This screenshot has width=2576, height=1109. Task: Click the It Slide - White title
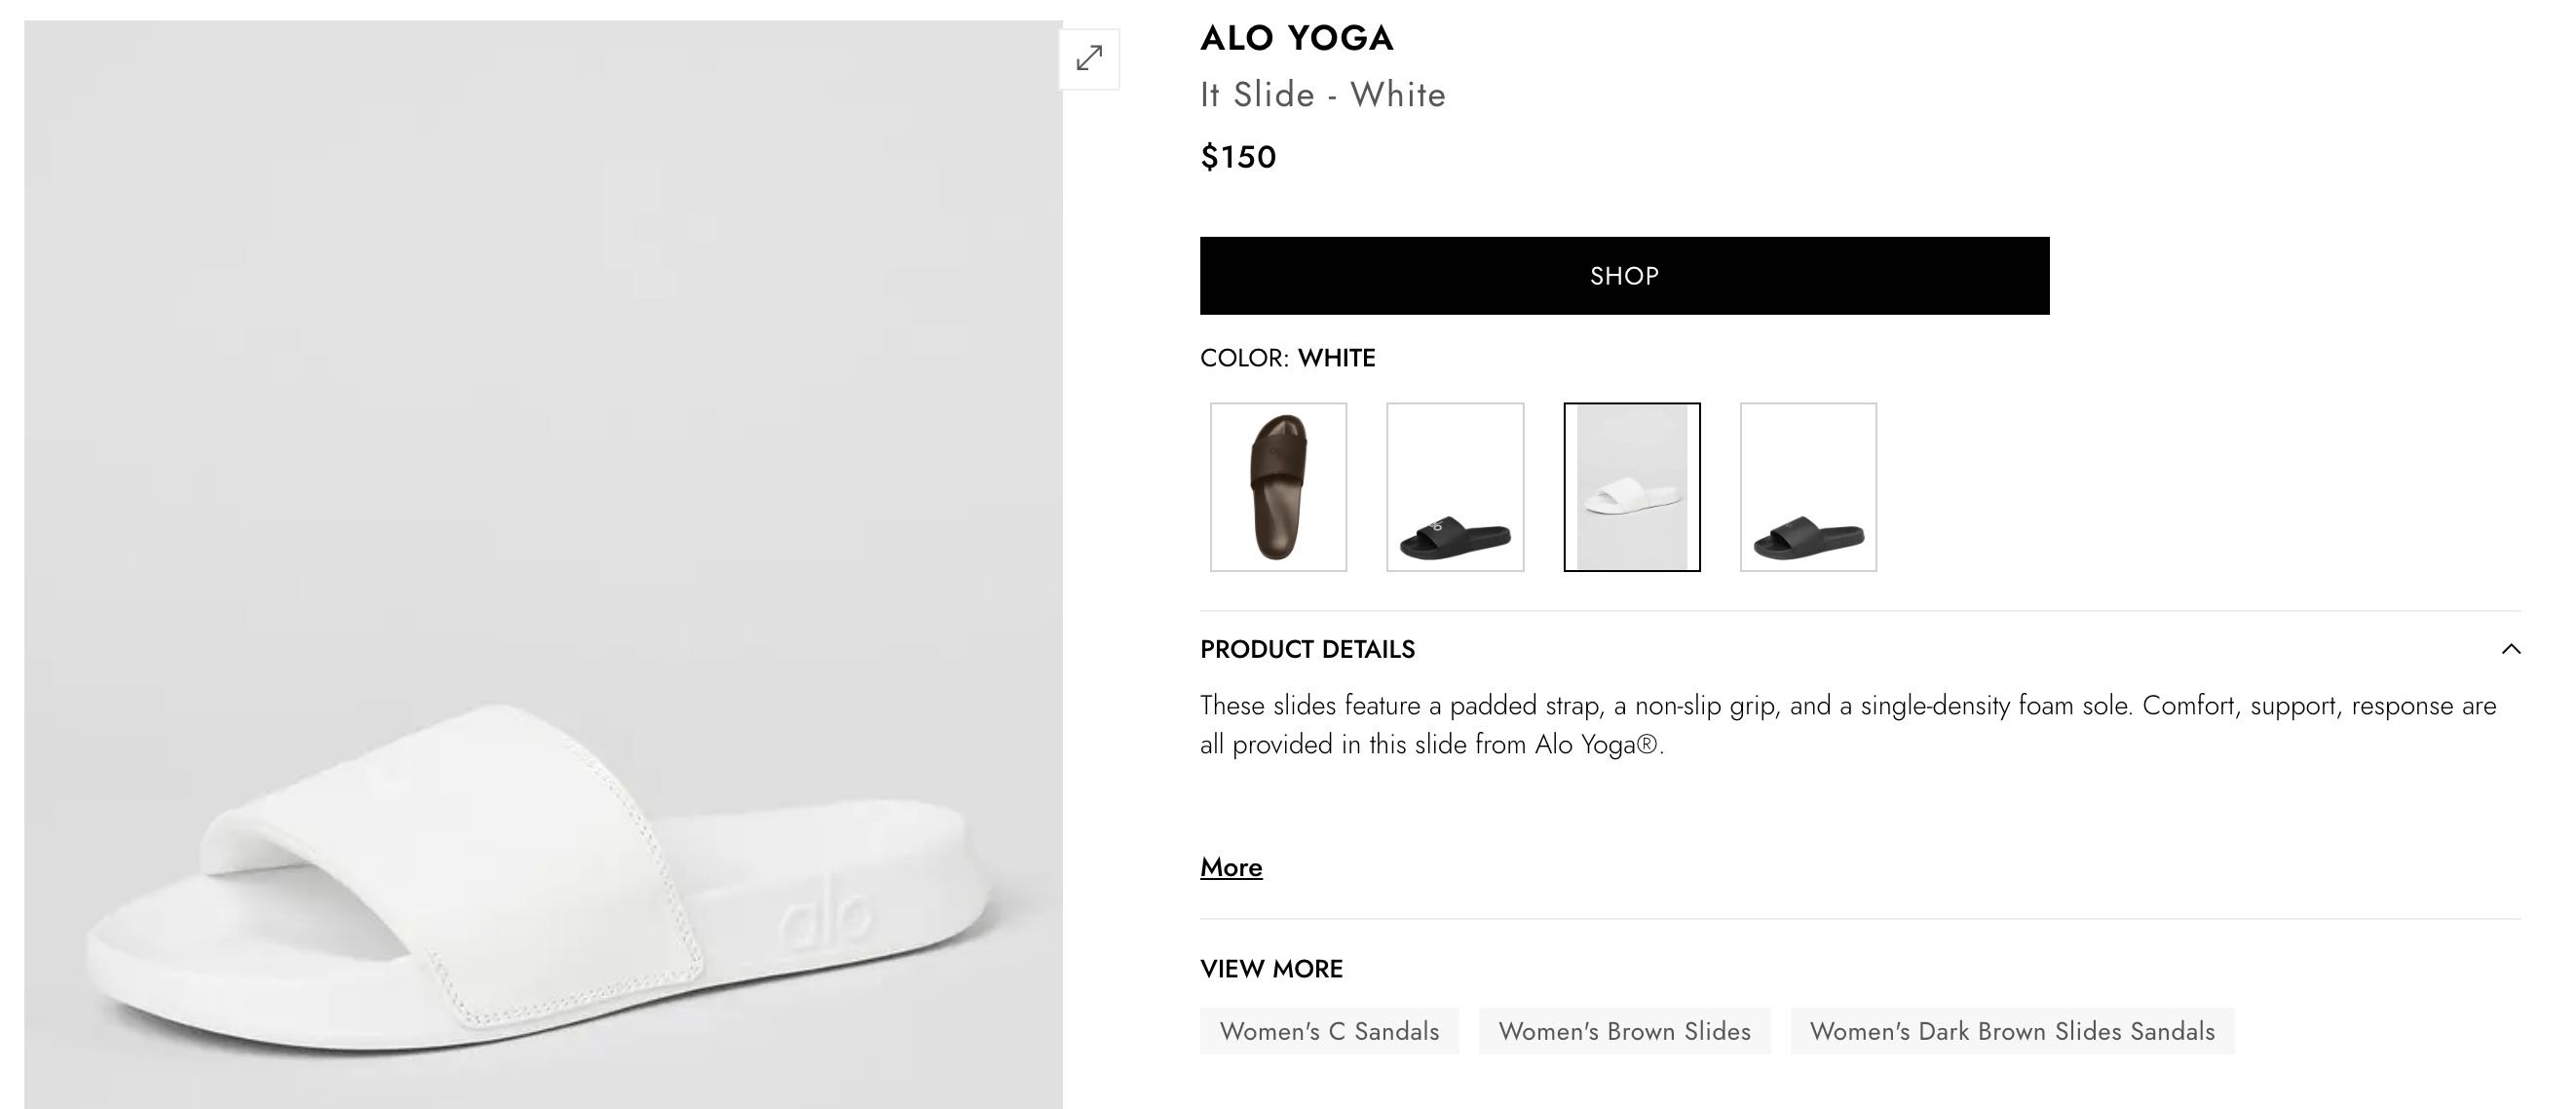[x=1323, y=95]
